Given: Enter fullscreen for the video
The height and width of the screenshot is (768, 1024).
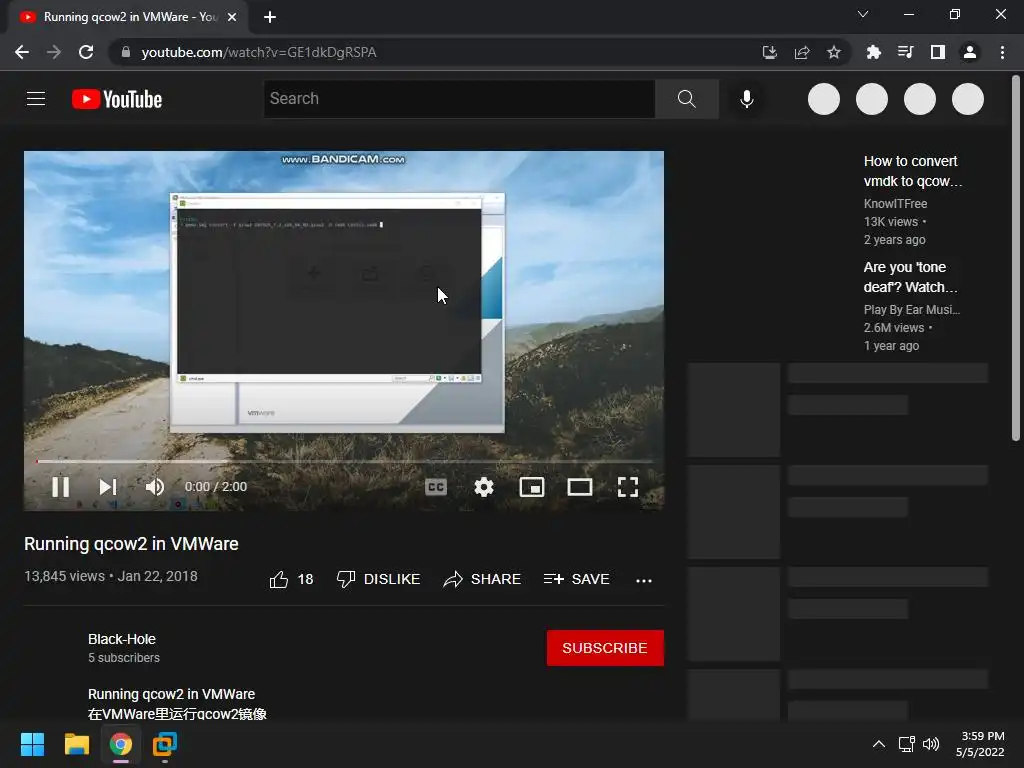Looking at the screenshot, I should [x=628, y=487].
